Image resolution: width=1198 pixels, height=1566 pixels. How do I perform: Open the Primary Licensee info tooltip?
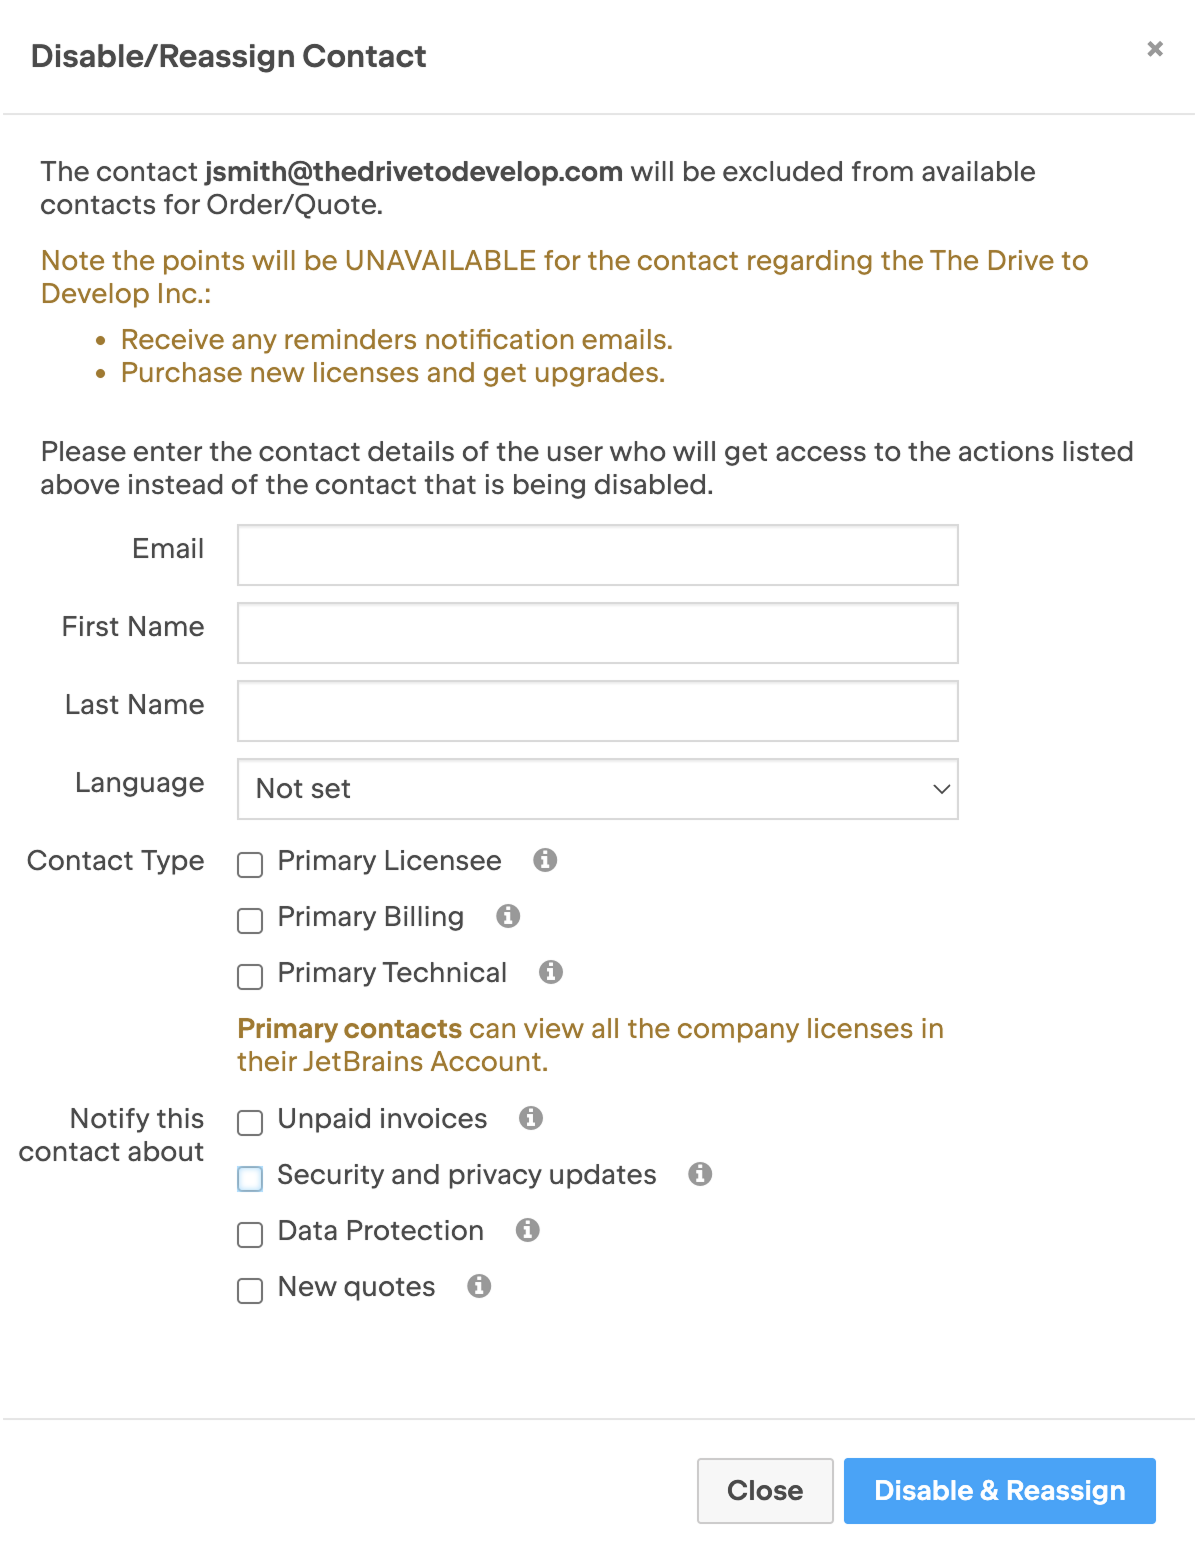tap(545, 861)
